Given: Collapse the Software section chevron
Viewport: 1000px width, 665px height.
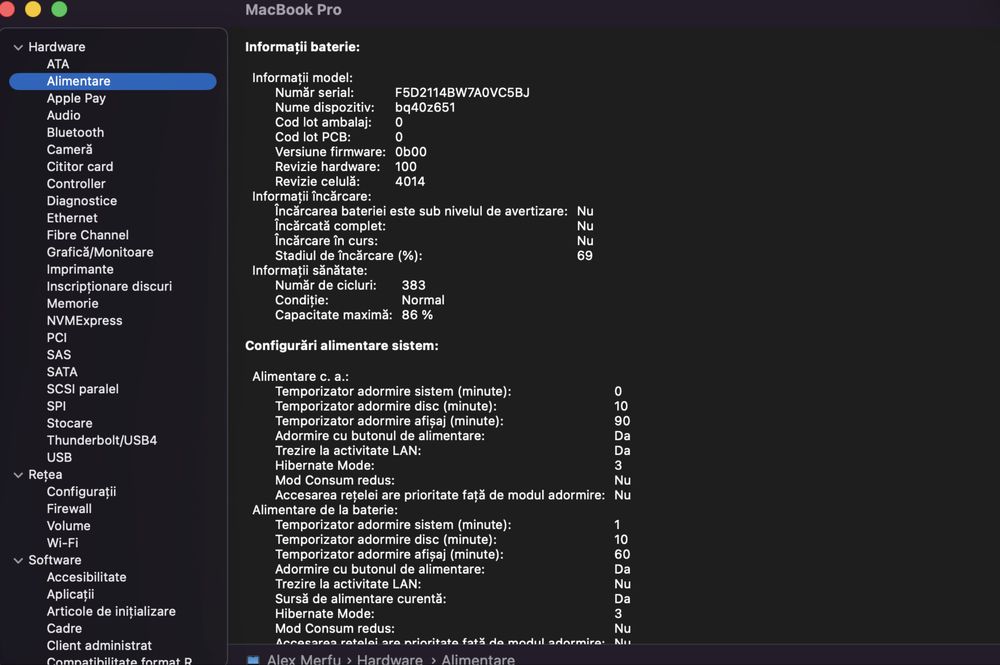Looking at the screenshot, I should 18,560.
